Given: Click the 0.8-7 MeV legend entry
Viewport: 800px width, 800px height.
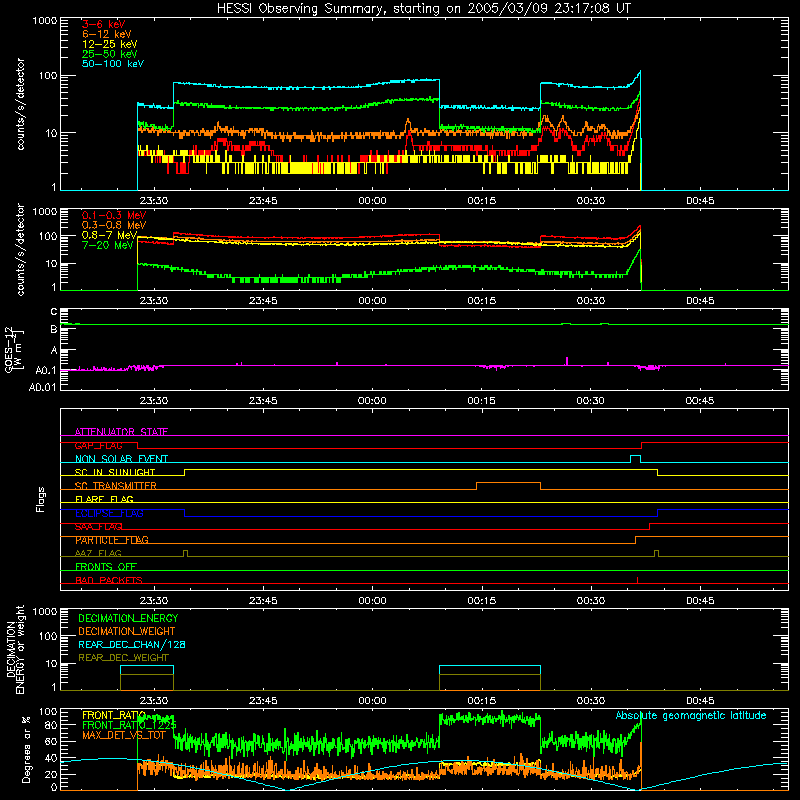Looking at the screenshot, I should (110, 235).
